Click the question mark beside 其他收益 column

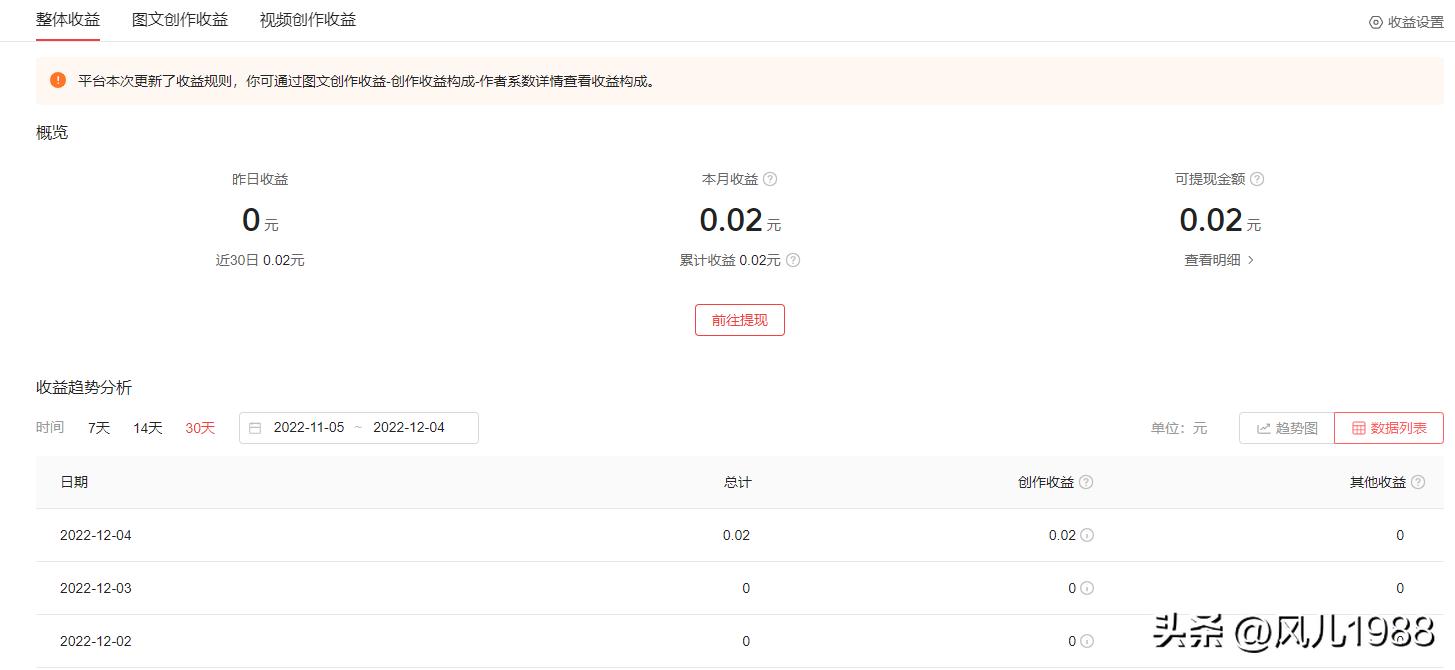(1419, 481)
